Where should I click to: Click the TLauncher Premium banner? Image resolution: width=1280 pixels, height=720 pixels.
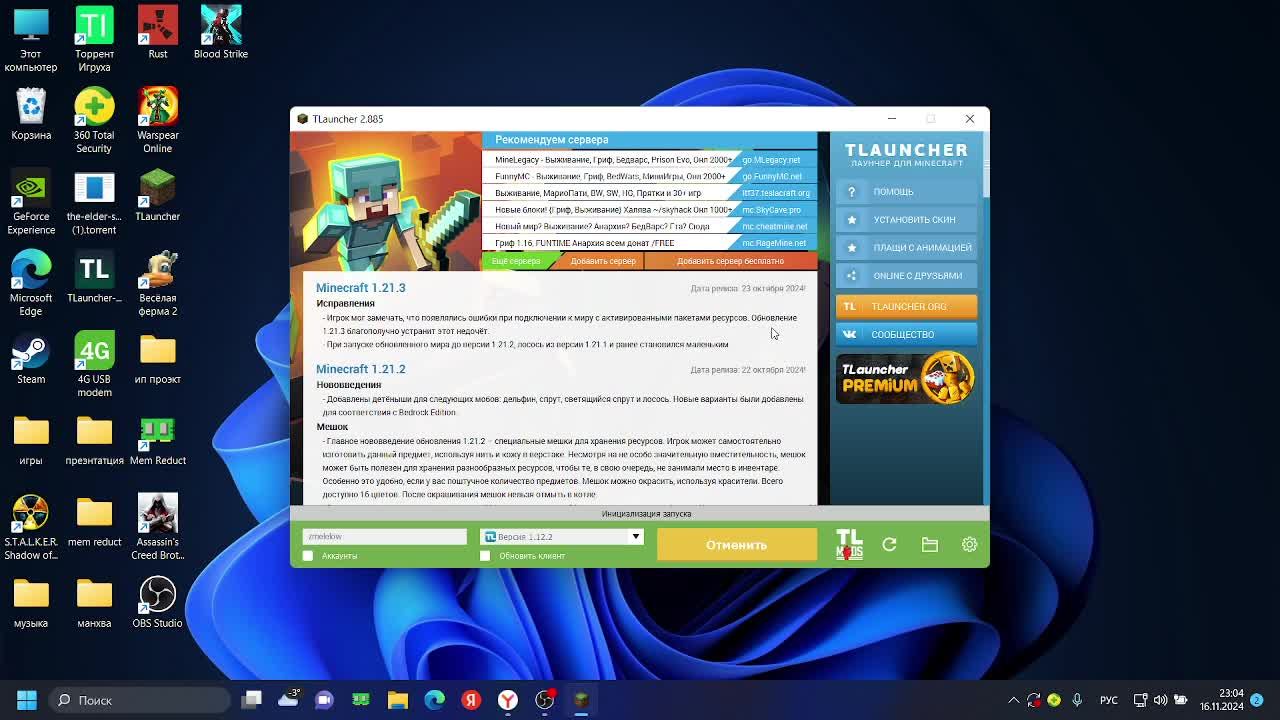[906, 378]
